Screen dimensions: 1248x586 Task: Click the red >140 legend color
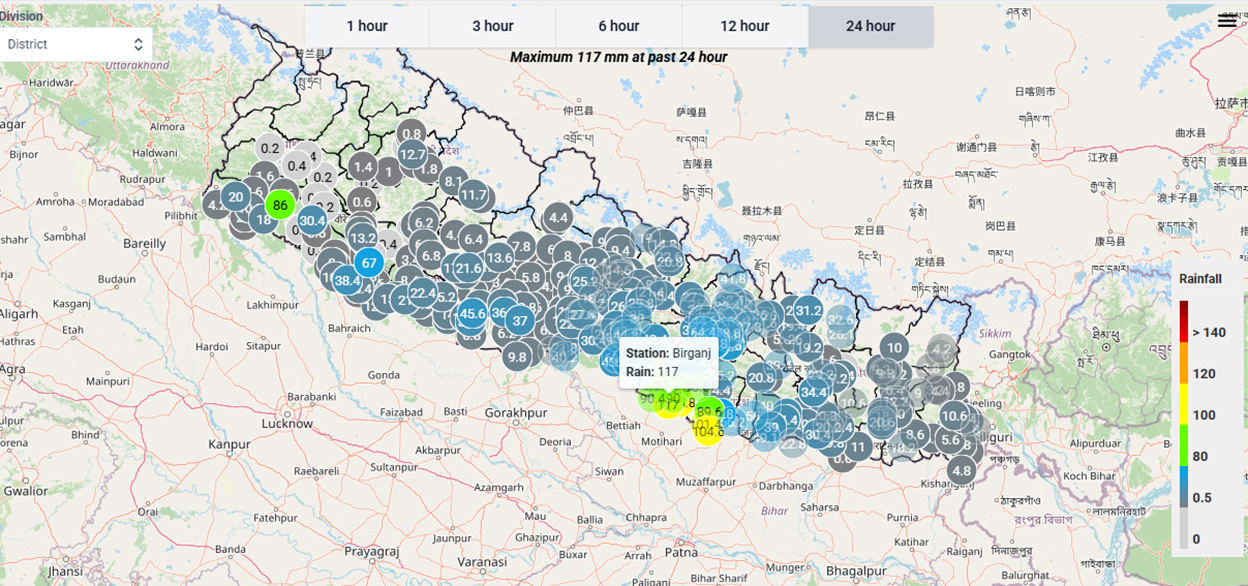tap(1184, 320)
